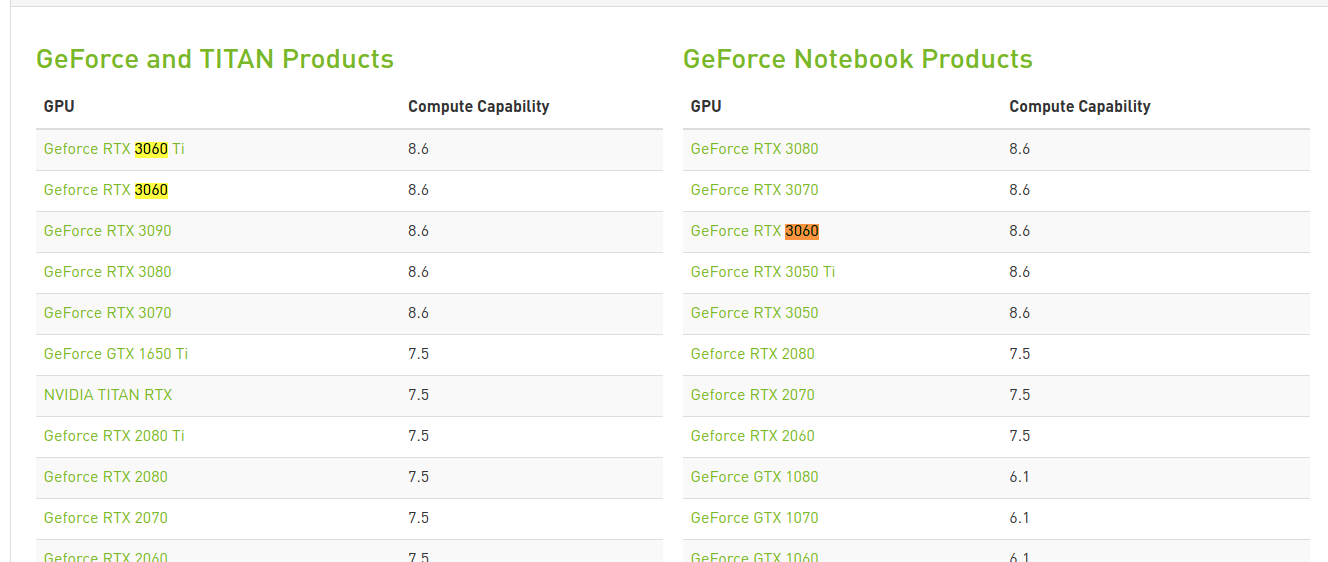Open Geforce RTX 2070 under GeForce and TITAN Products
Screen dimensions: 1328x562
pos(106,518)
